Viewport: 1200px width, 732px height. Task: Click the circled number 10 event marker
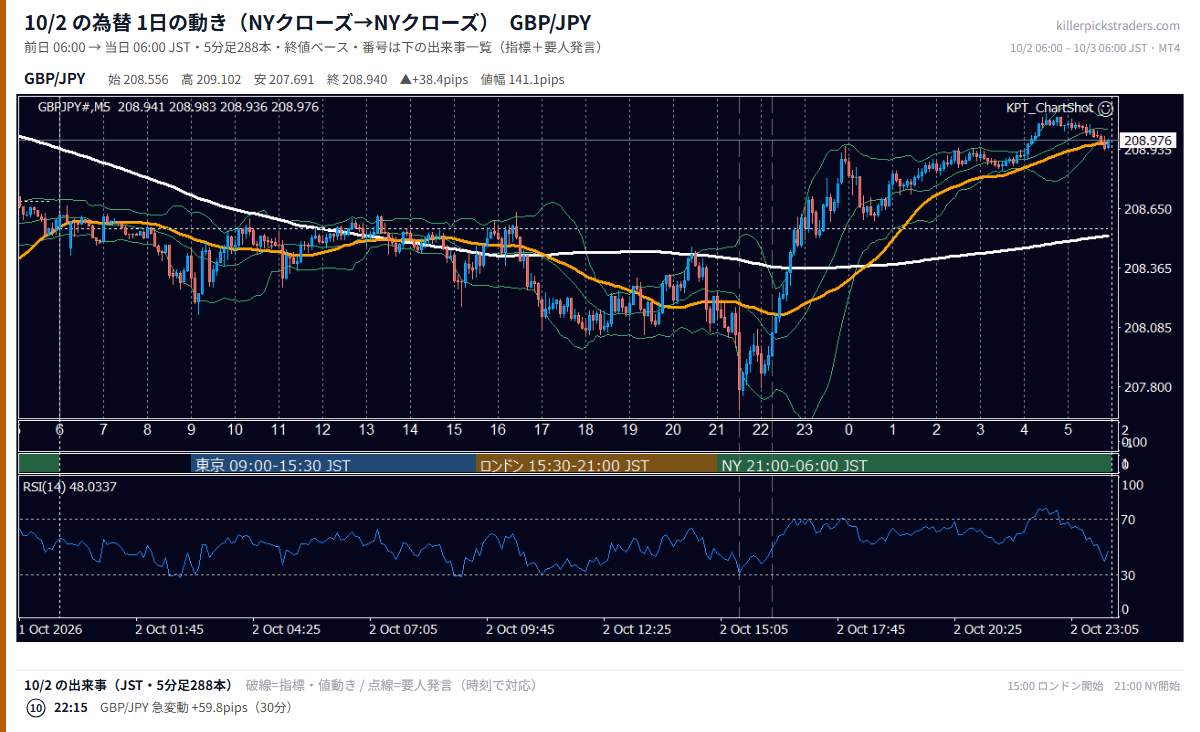coord(35,708)
